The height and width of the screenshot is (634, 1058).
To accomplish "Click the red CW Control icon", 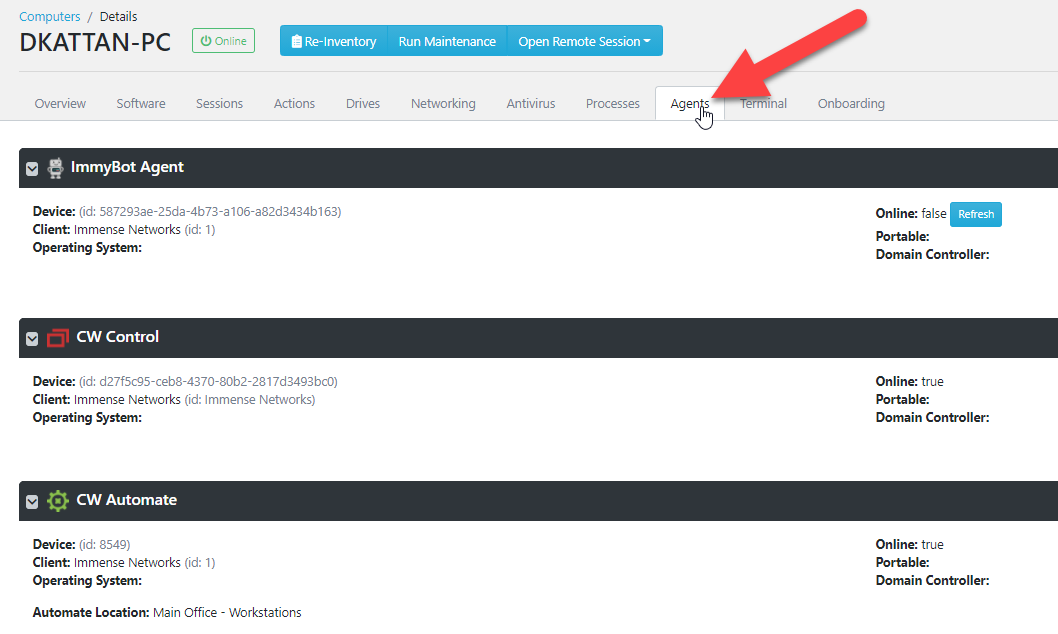I will (x=59, y=338).
